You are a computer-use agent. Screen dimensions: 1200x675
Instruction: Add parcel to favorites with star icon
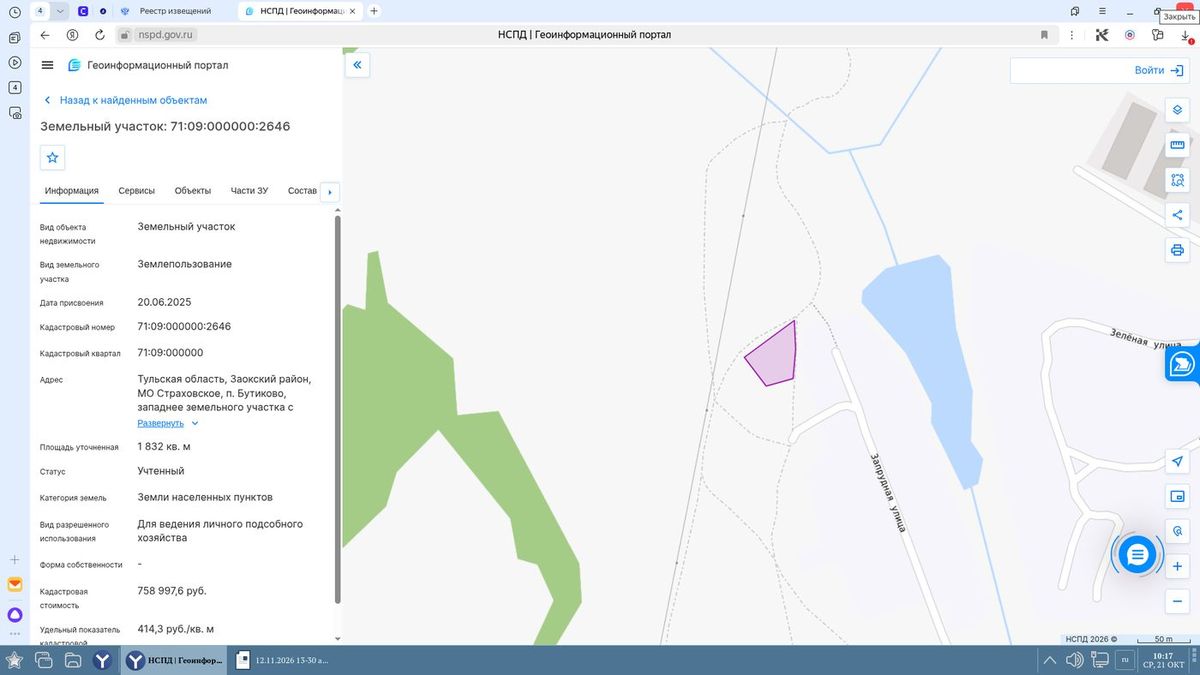(53, 157)
